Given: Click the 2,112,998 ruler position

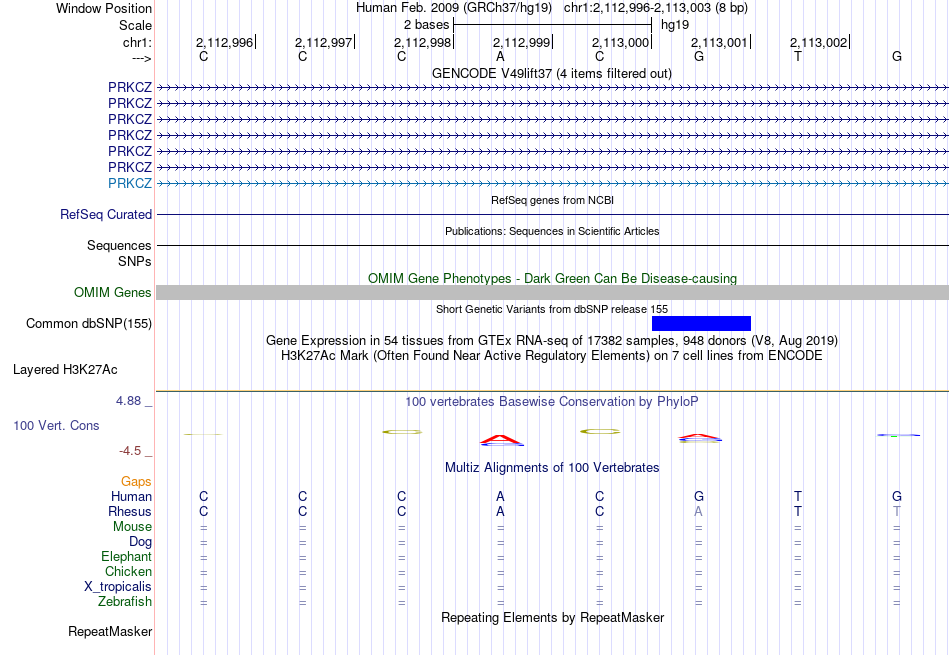Looking at the screenshot, I should (x=423, y=42).
